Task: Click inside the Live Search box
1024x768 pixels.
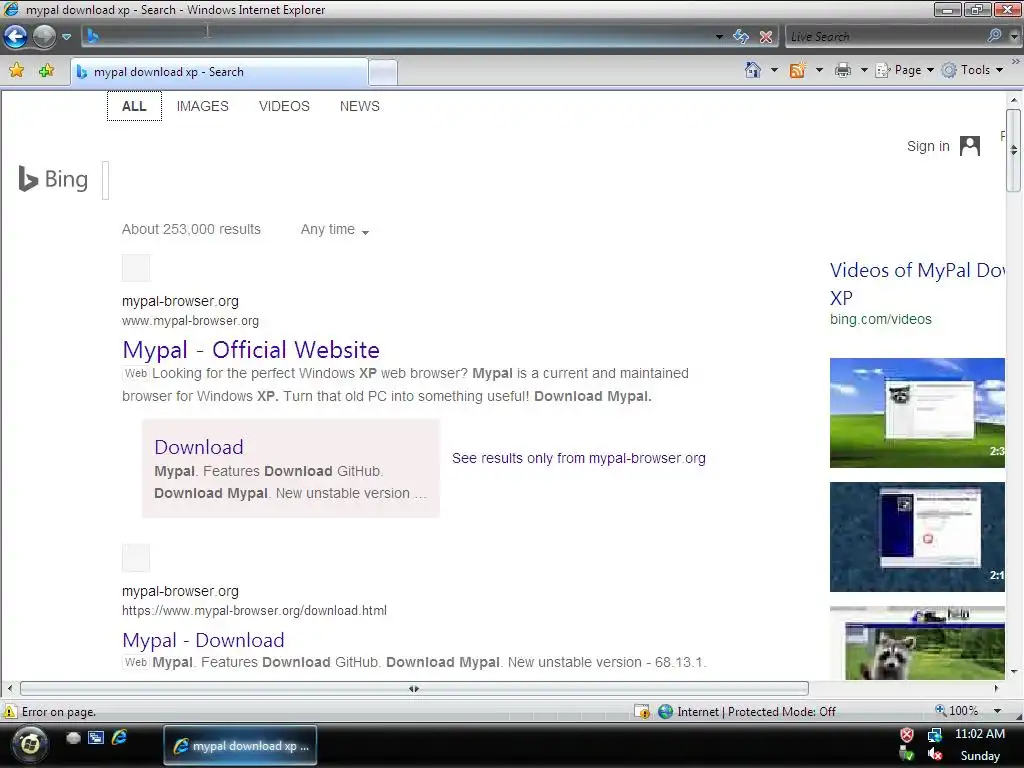Action: pyautogui.click(x=885, y=37)
